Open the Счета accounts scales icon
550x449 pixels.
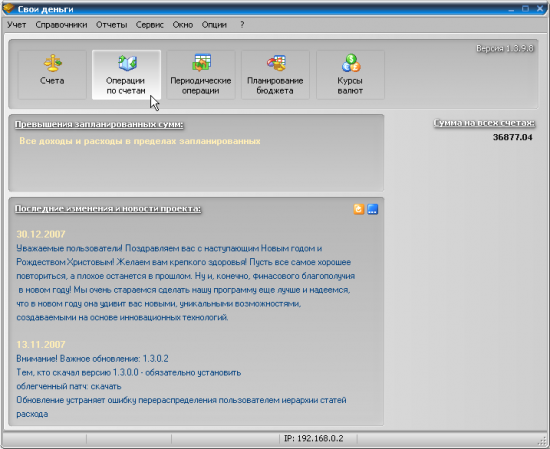pos(52,63)
